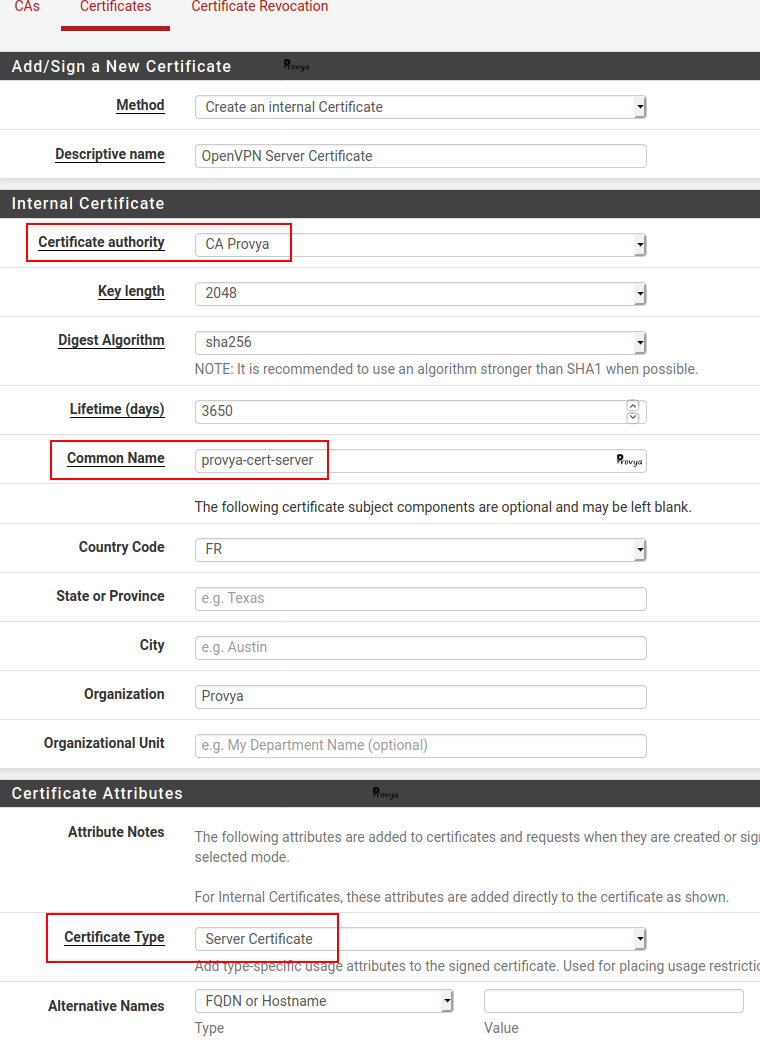Click the Organizational Unit field
Image resolution: width=760 pixels, height=1040 pixels.
coord(420,745)
